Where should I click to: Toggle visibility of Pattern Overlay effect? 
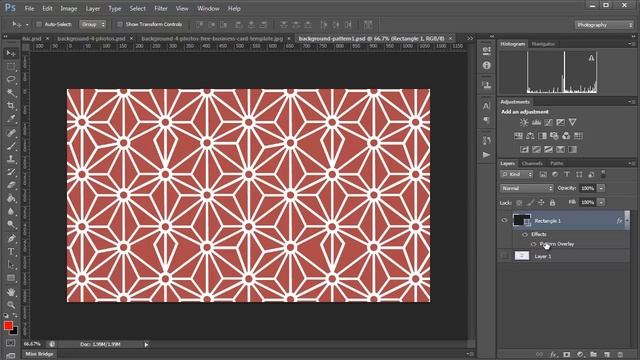pos(533,244)
